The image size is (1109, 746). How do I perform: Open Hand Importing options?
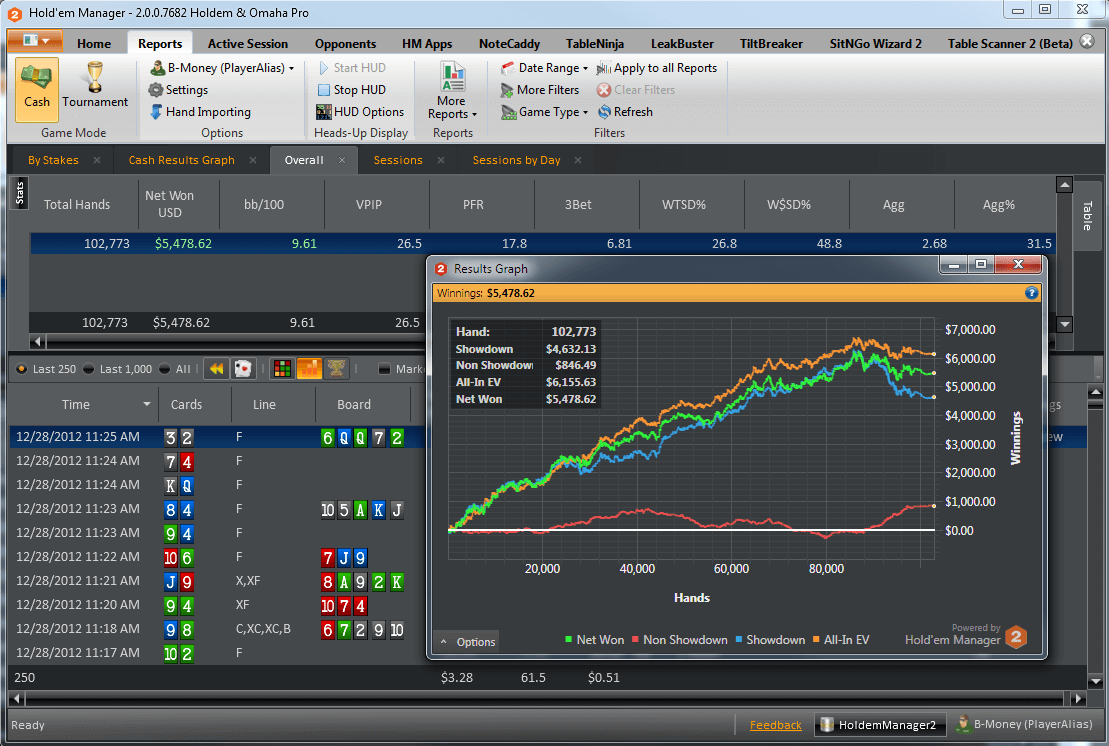coord(200,112)
